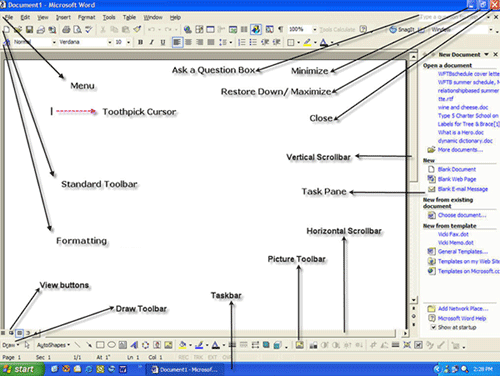Run Spelling and Grammar check

(x=89, y=30)
